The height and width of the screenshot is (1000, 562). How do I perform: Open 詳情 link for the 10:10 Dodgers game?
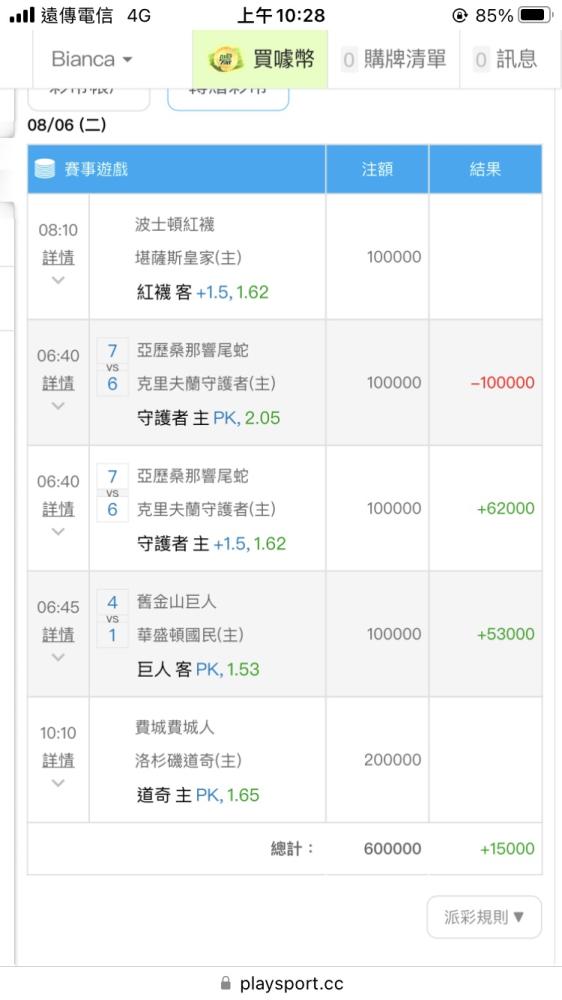coord(58,760)
